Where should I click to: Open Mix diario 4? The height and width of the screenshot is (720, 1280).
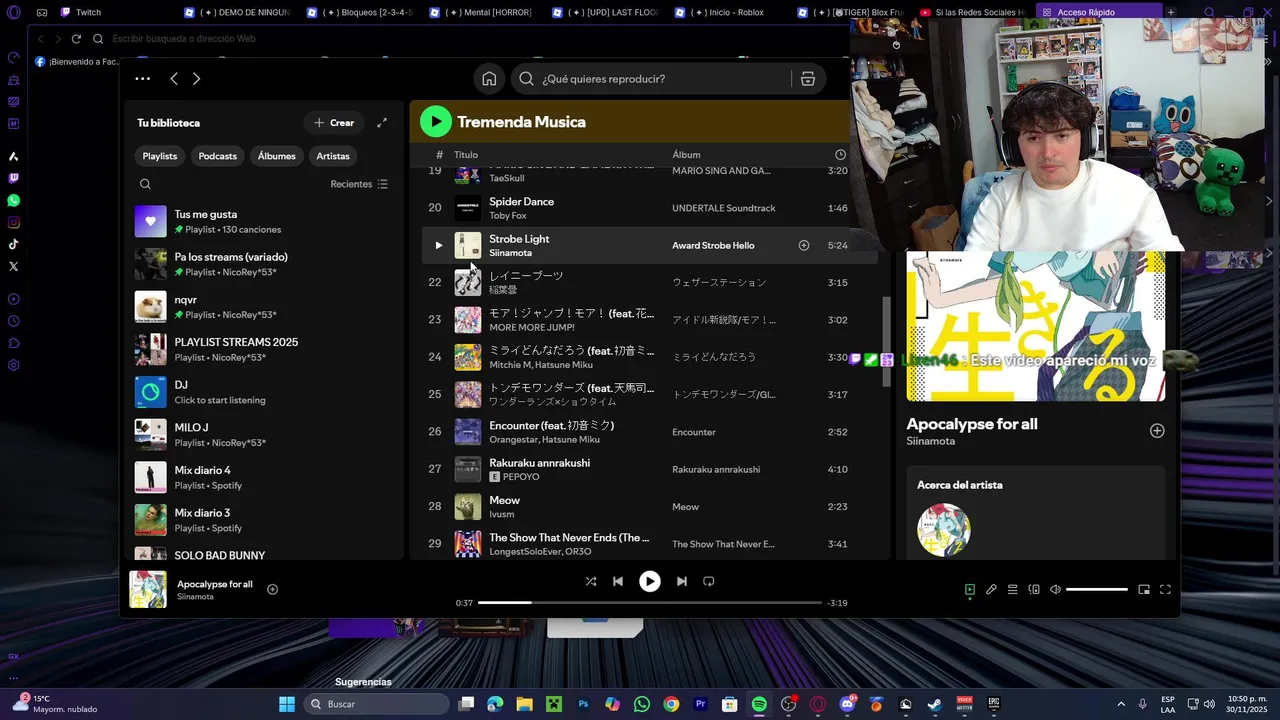264,477
